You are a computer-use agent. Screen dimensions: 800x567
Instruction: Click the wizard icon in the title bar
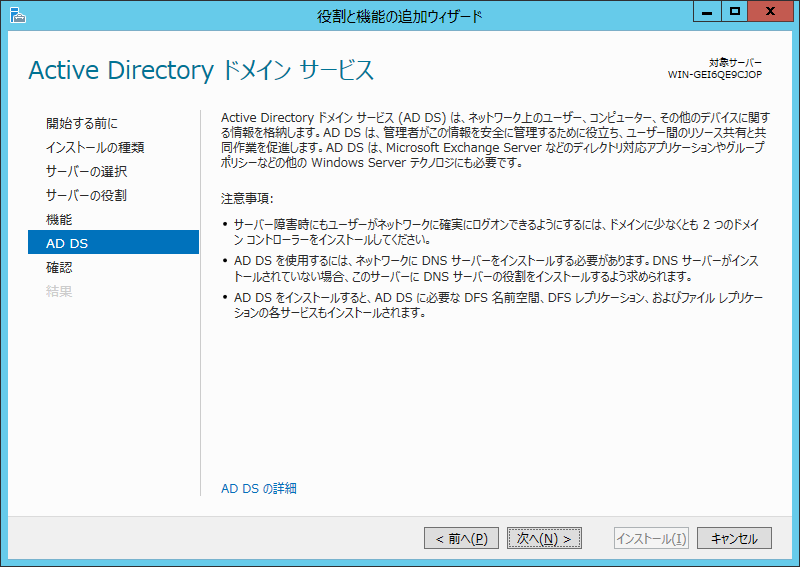(x=16, y=14)
